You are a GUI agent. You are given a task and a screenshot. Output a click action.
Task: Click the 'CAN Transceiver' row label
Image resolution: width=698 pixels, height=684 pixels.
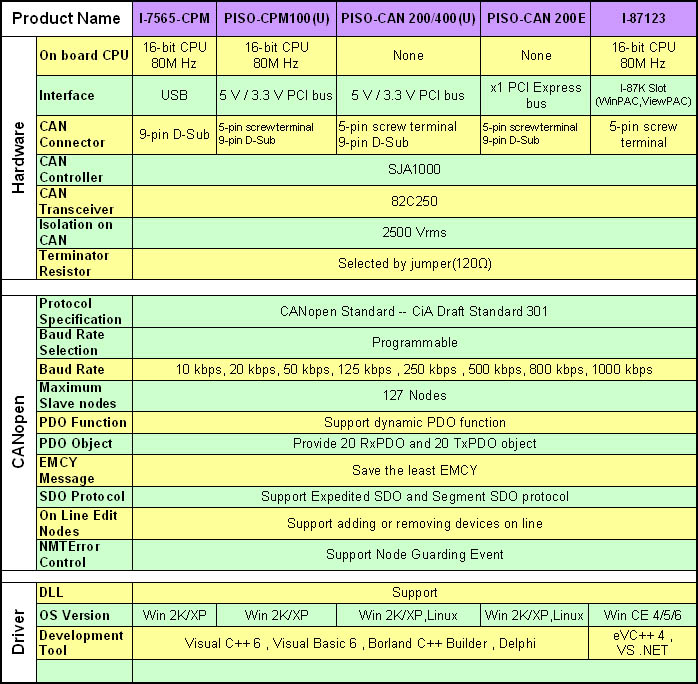pyautogui.click(x=84, y=201)
